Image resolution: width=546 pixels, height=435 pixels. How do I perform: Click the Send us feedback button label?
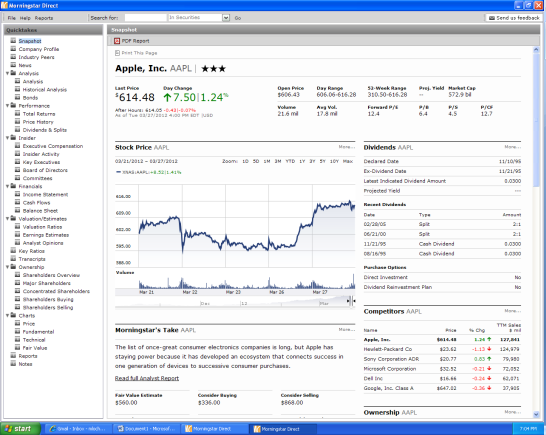pos(518,18)
